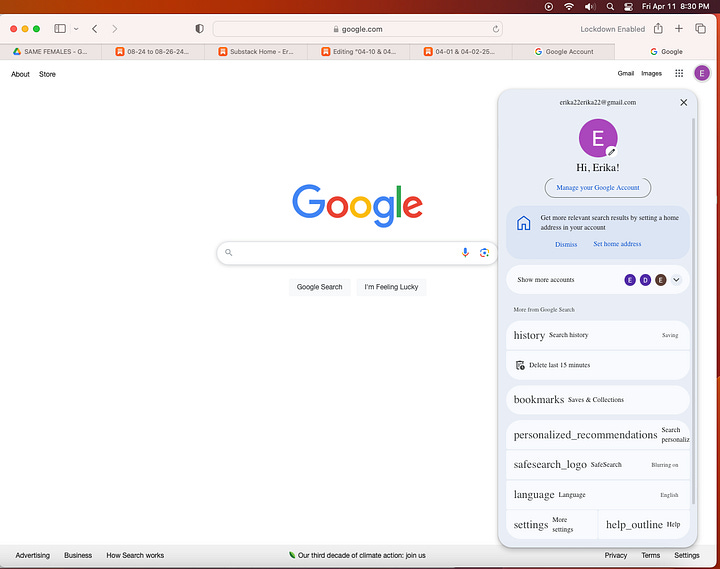Open the Advertising footer link

[33, 555]
